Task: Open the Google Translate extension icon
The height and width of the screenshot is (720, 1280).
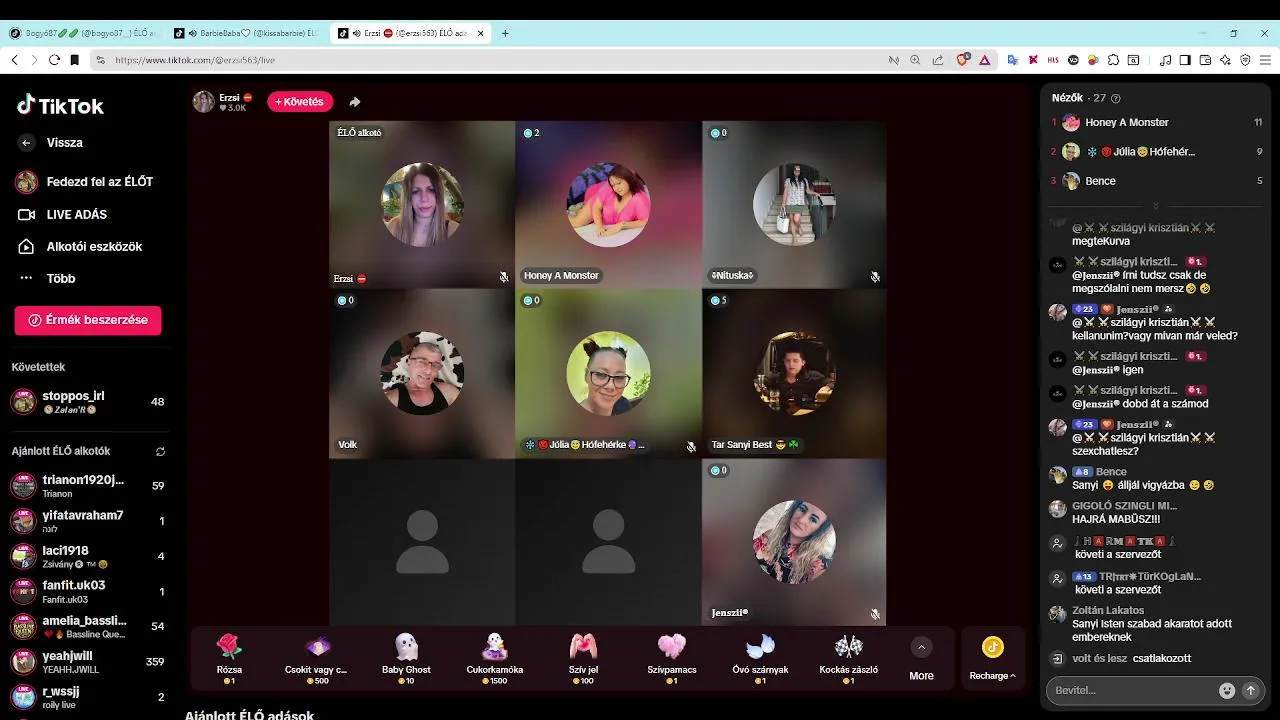Action: (1012, 60)
